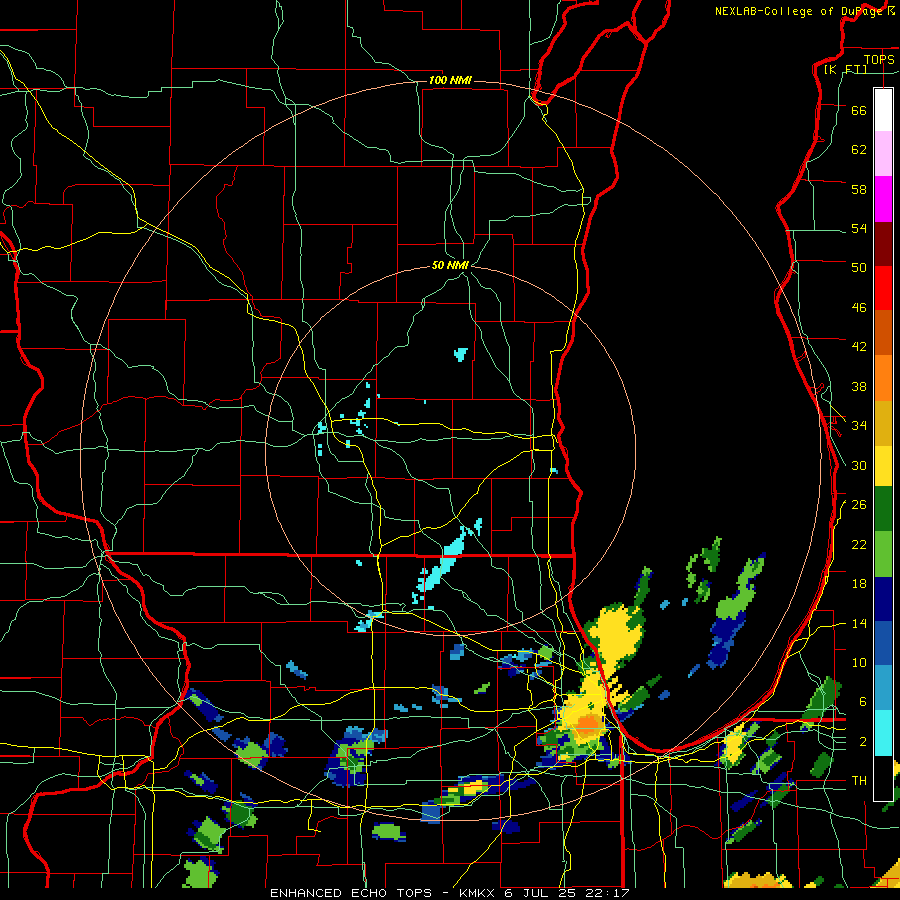Click the "26" value on the legend
The width and height of the screenshot is (900, 900).
pyautogui.click(x=859, y=505)
